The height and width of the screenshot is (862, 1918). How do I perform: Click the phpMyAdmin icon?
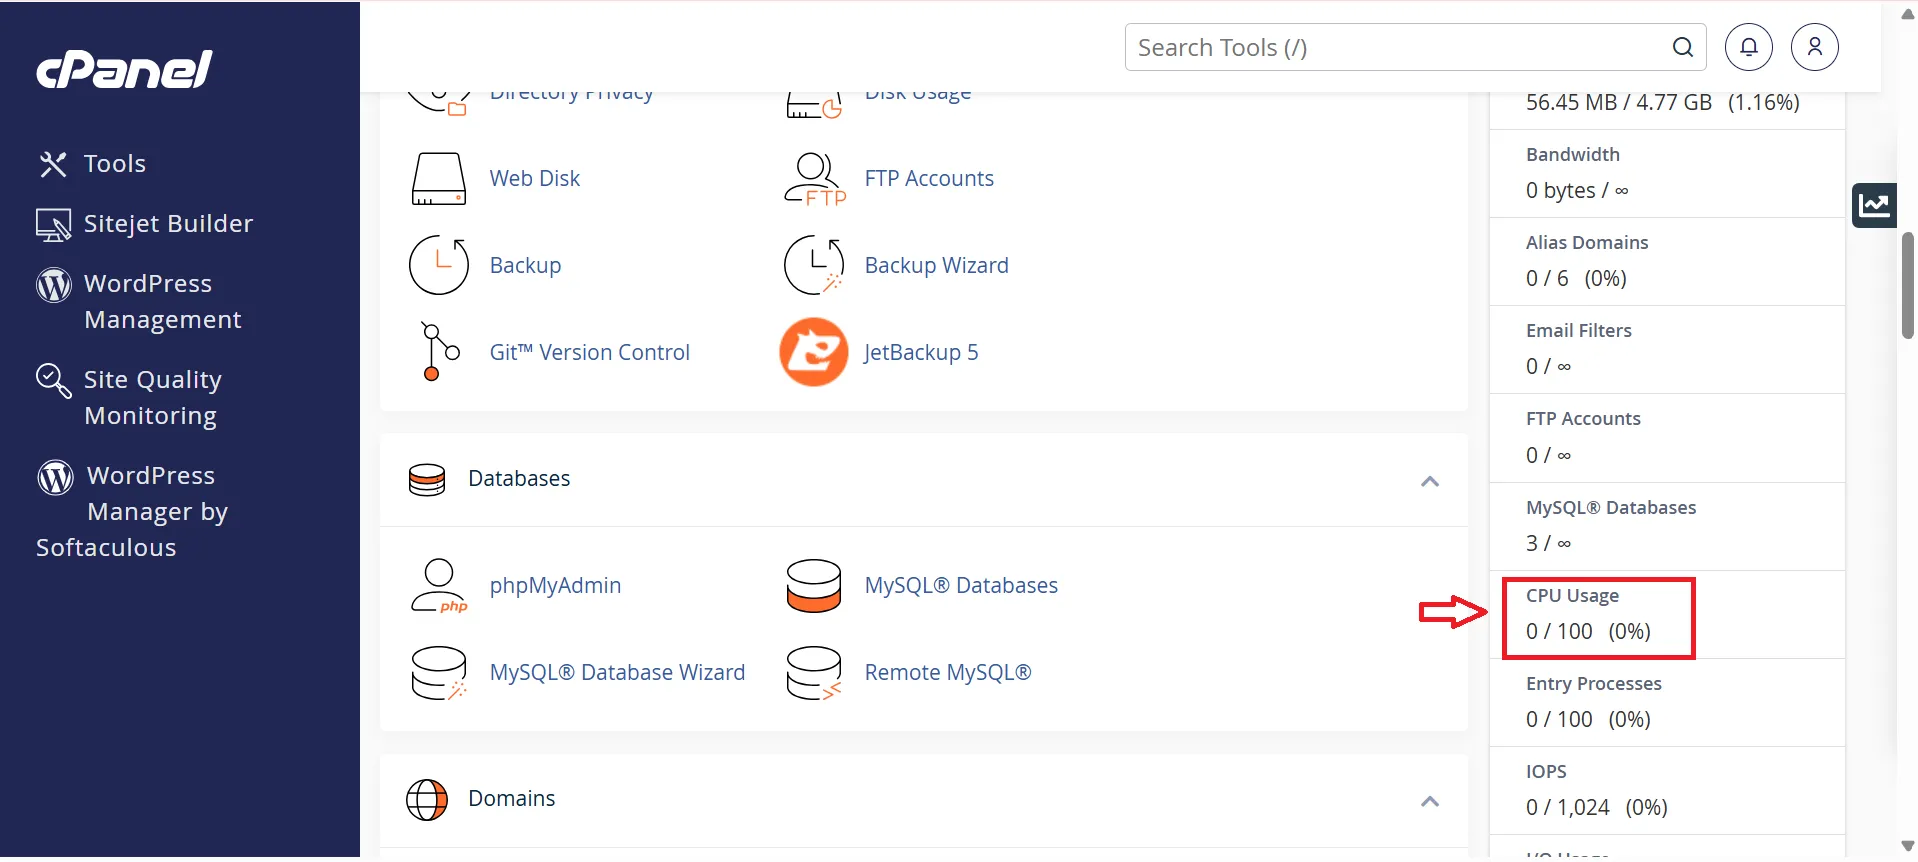[x=439, y=586]
